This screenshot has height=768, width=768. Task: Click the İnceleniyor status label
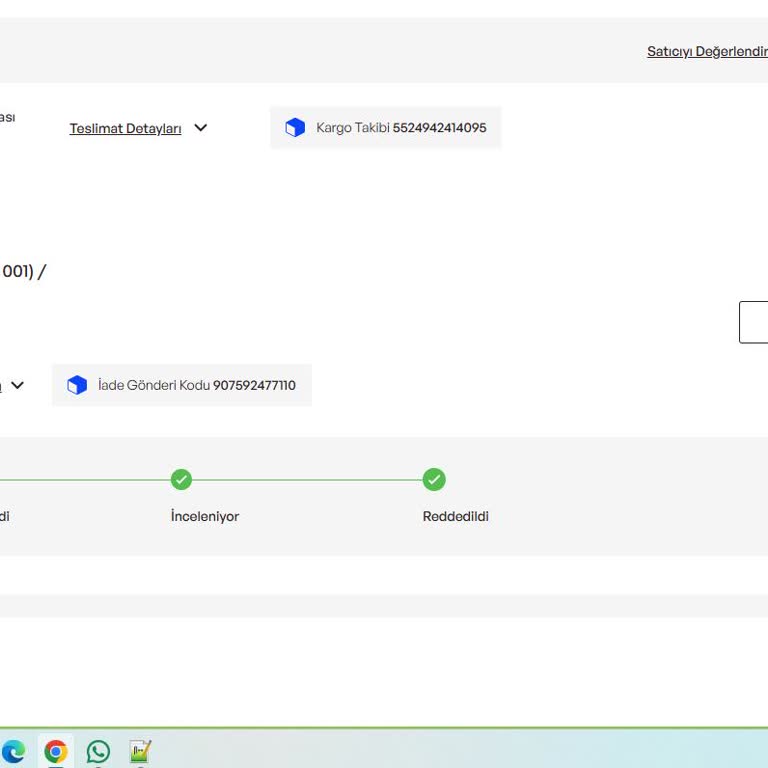[x=205, y=516]
